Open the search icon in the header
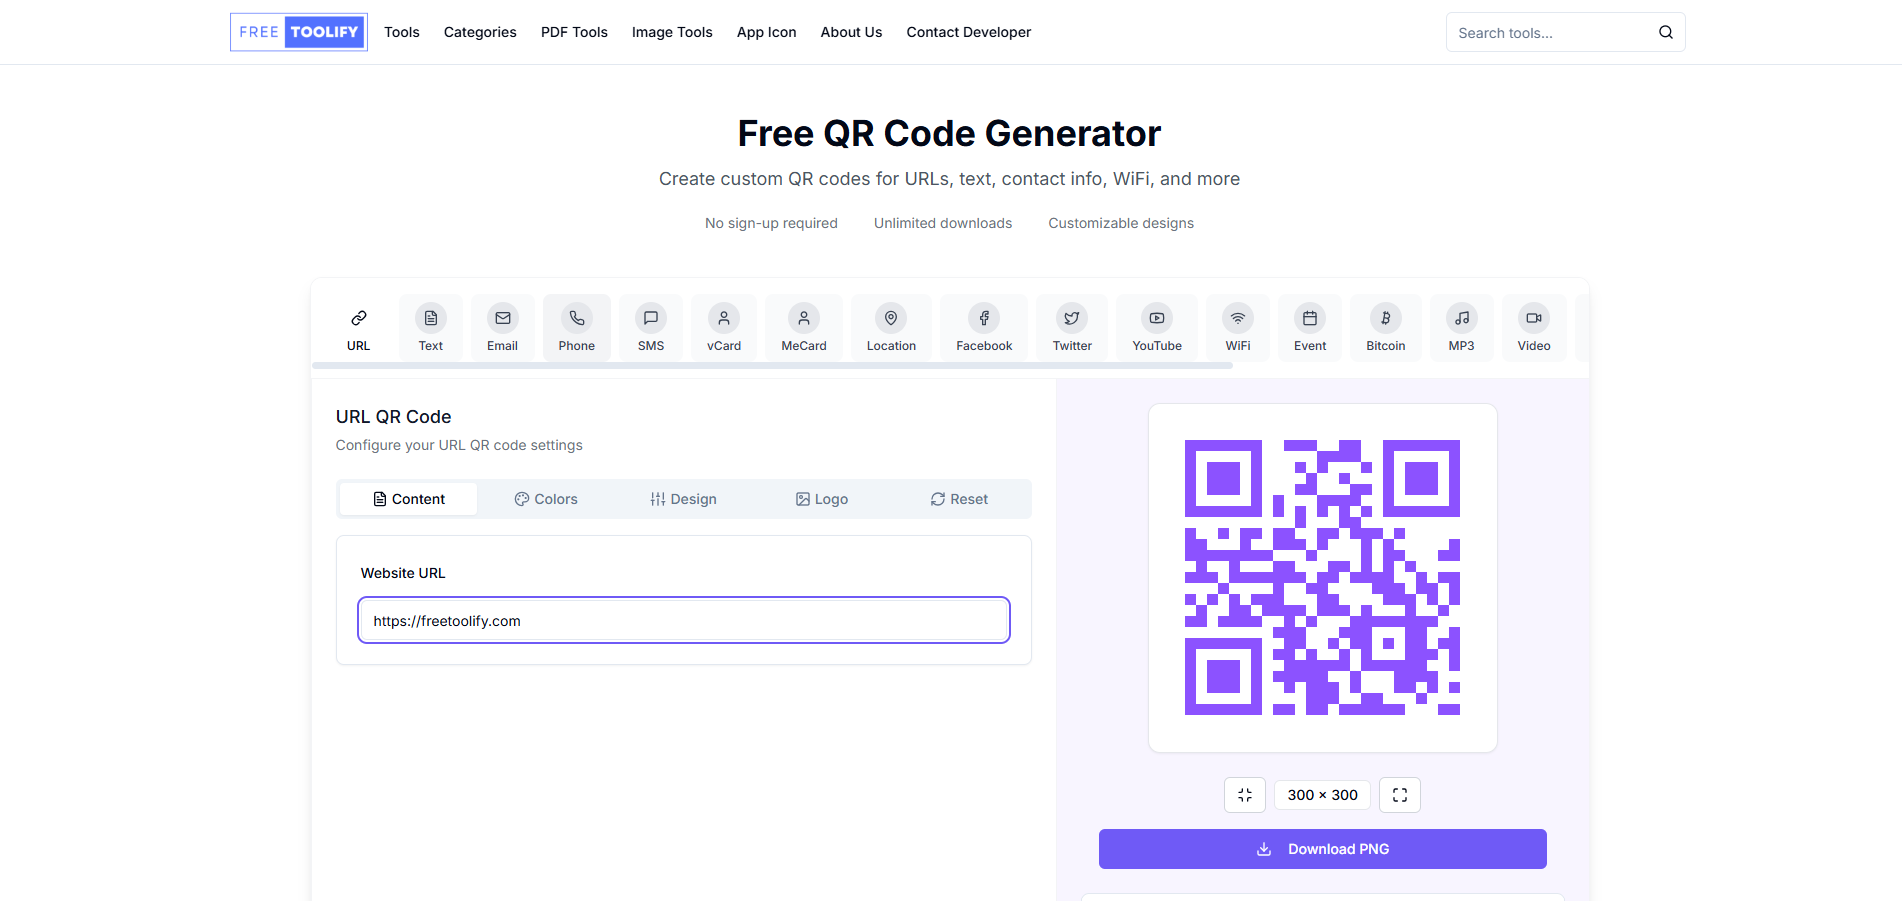 pyautogui.click(x=1665, y=31)
